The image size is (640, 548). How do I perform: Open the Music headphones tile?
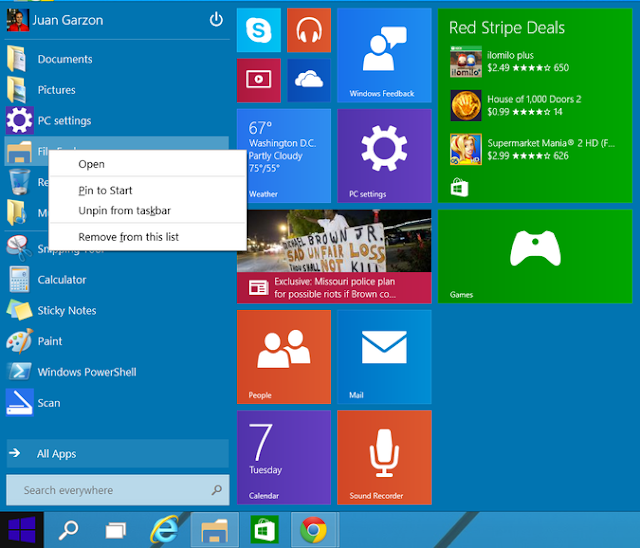tap(309, 30)
